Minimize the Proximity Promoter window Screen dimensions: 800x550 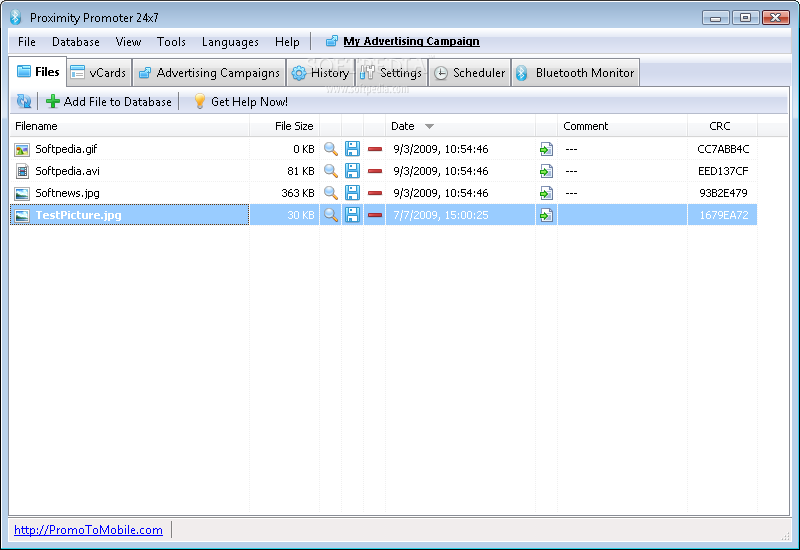point(715,18)
